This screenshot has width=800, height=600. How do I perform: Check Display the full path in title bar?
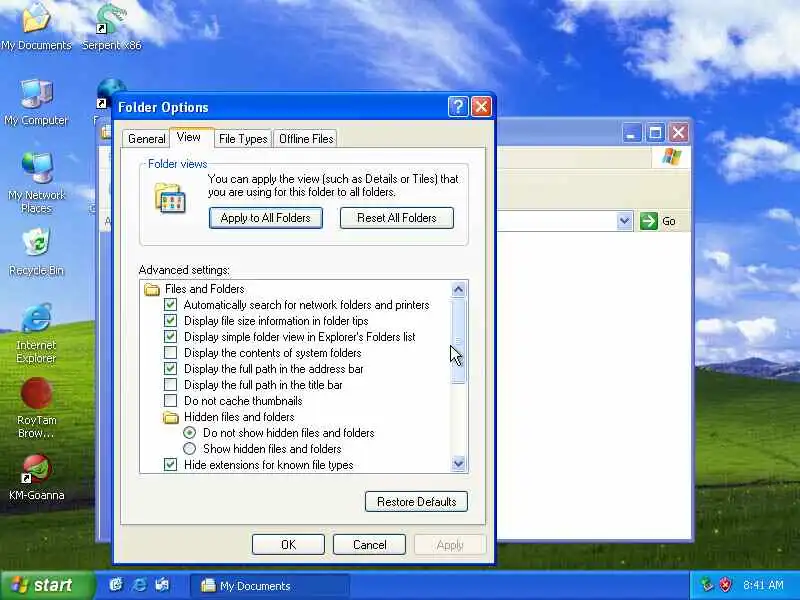pyautogui.click(x=170, y=385)
